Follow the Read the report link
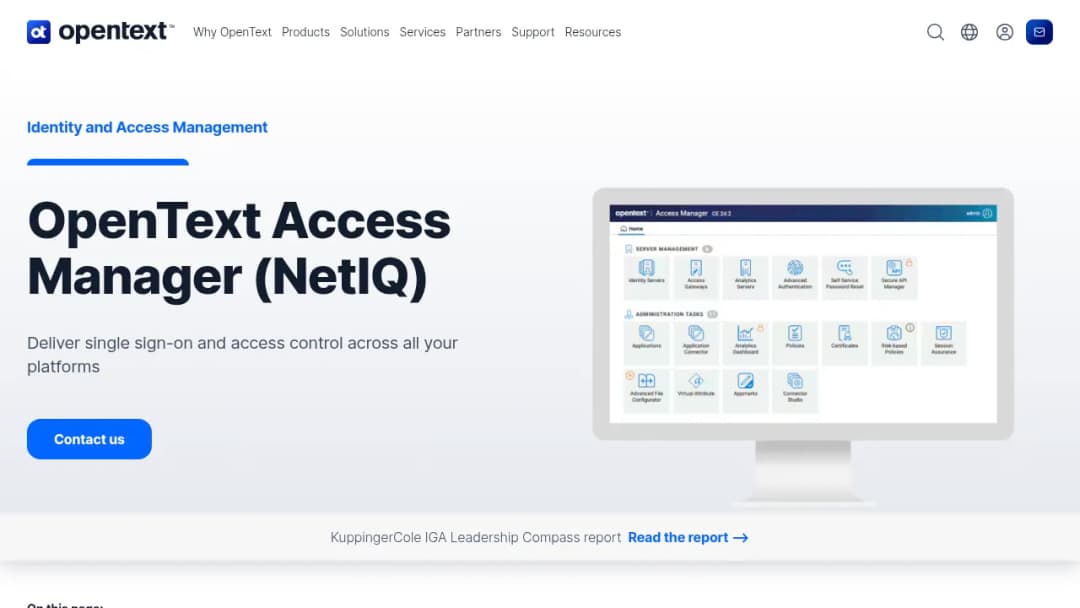The image size is (1080, 608). (x=687, y=537)
